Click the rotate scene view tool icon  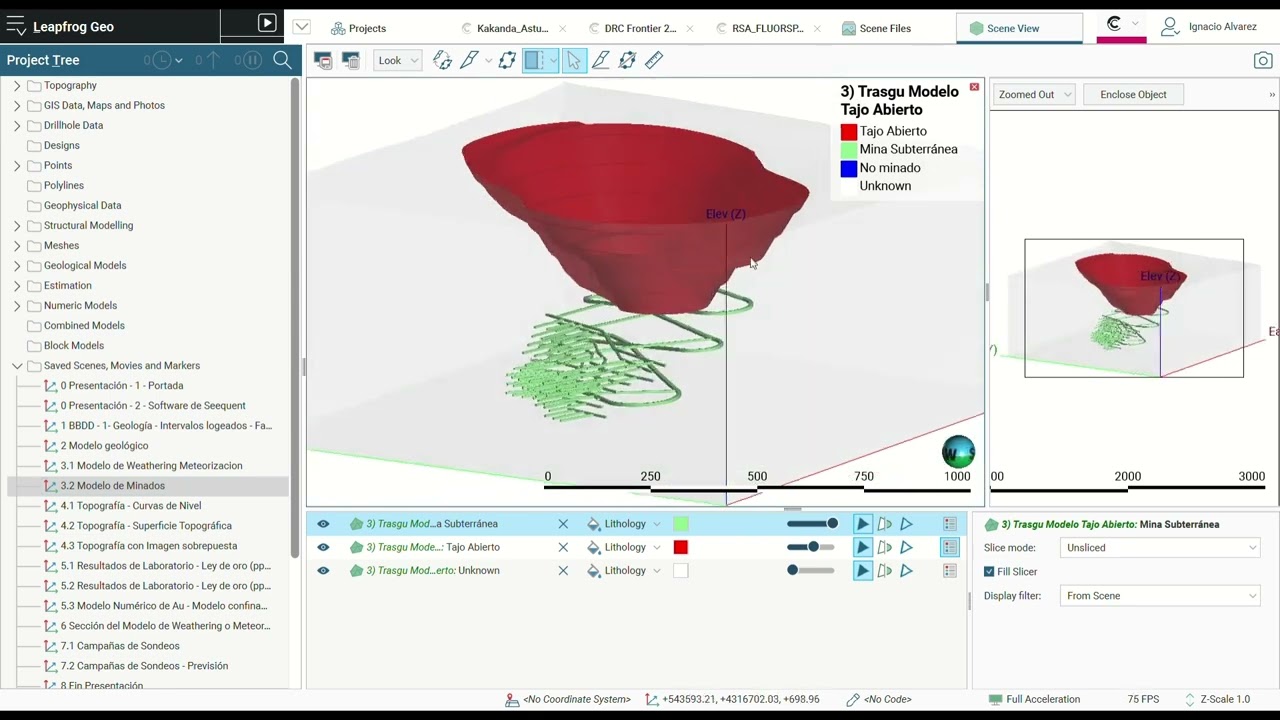442,61
